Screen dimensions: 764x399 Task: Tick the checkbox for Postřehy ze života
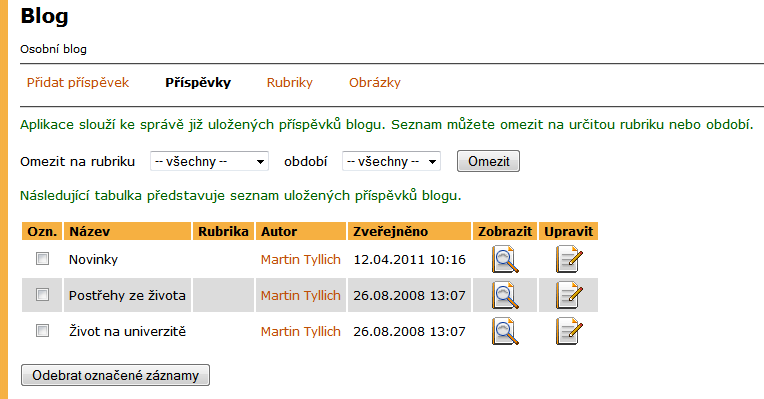tap(42, 295)
